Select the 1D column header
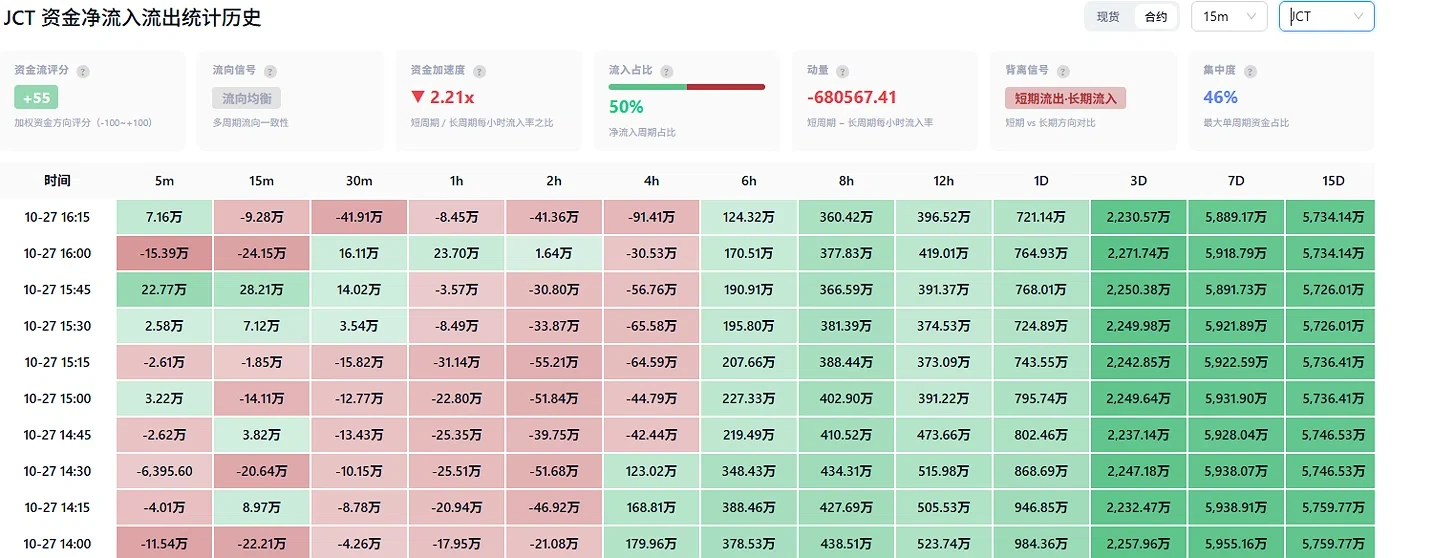1433x558 pixels. coord(1041,181)
